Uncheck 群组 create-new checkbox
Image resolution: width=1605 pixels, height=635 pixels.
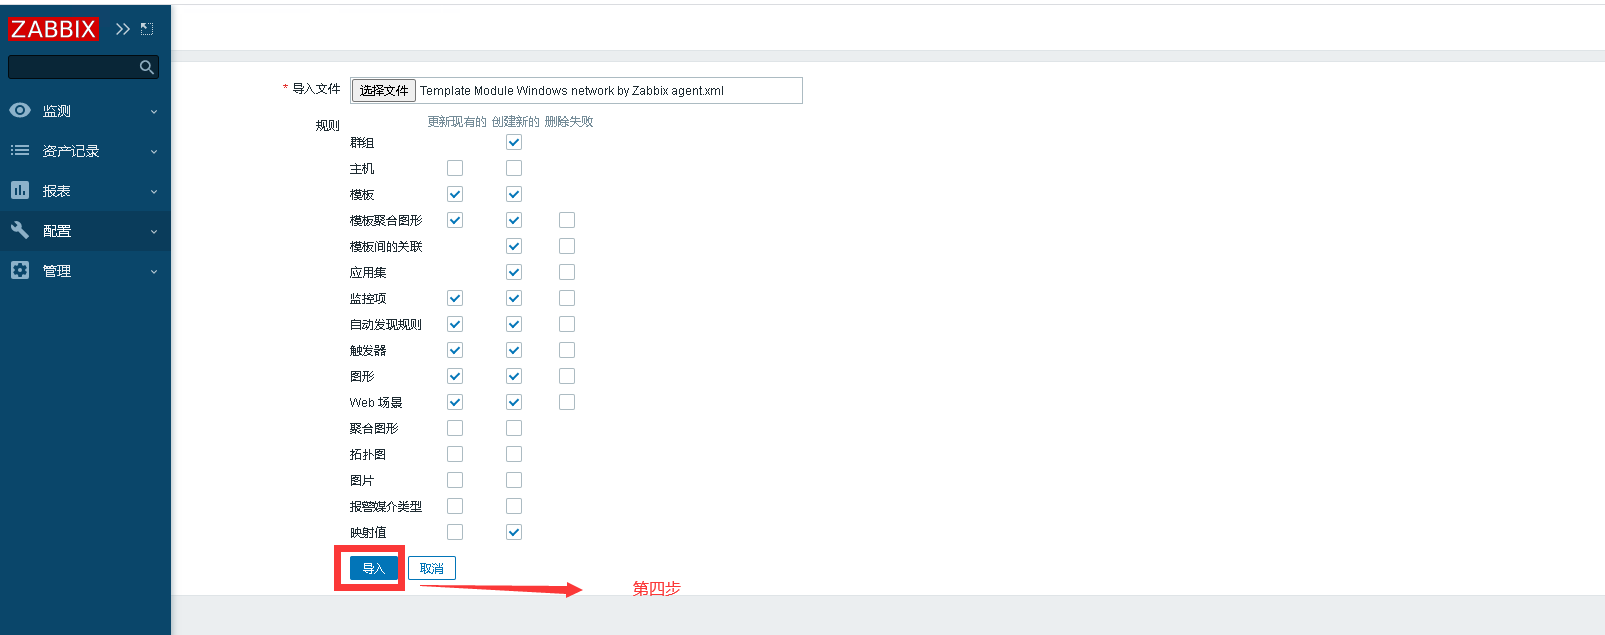click(514, 142)
